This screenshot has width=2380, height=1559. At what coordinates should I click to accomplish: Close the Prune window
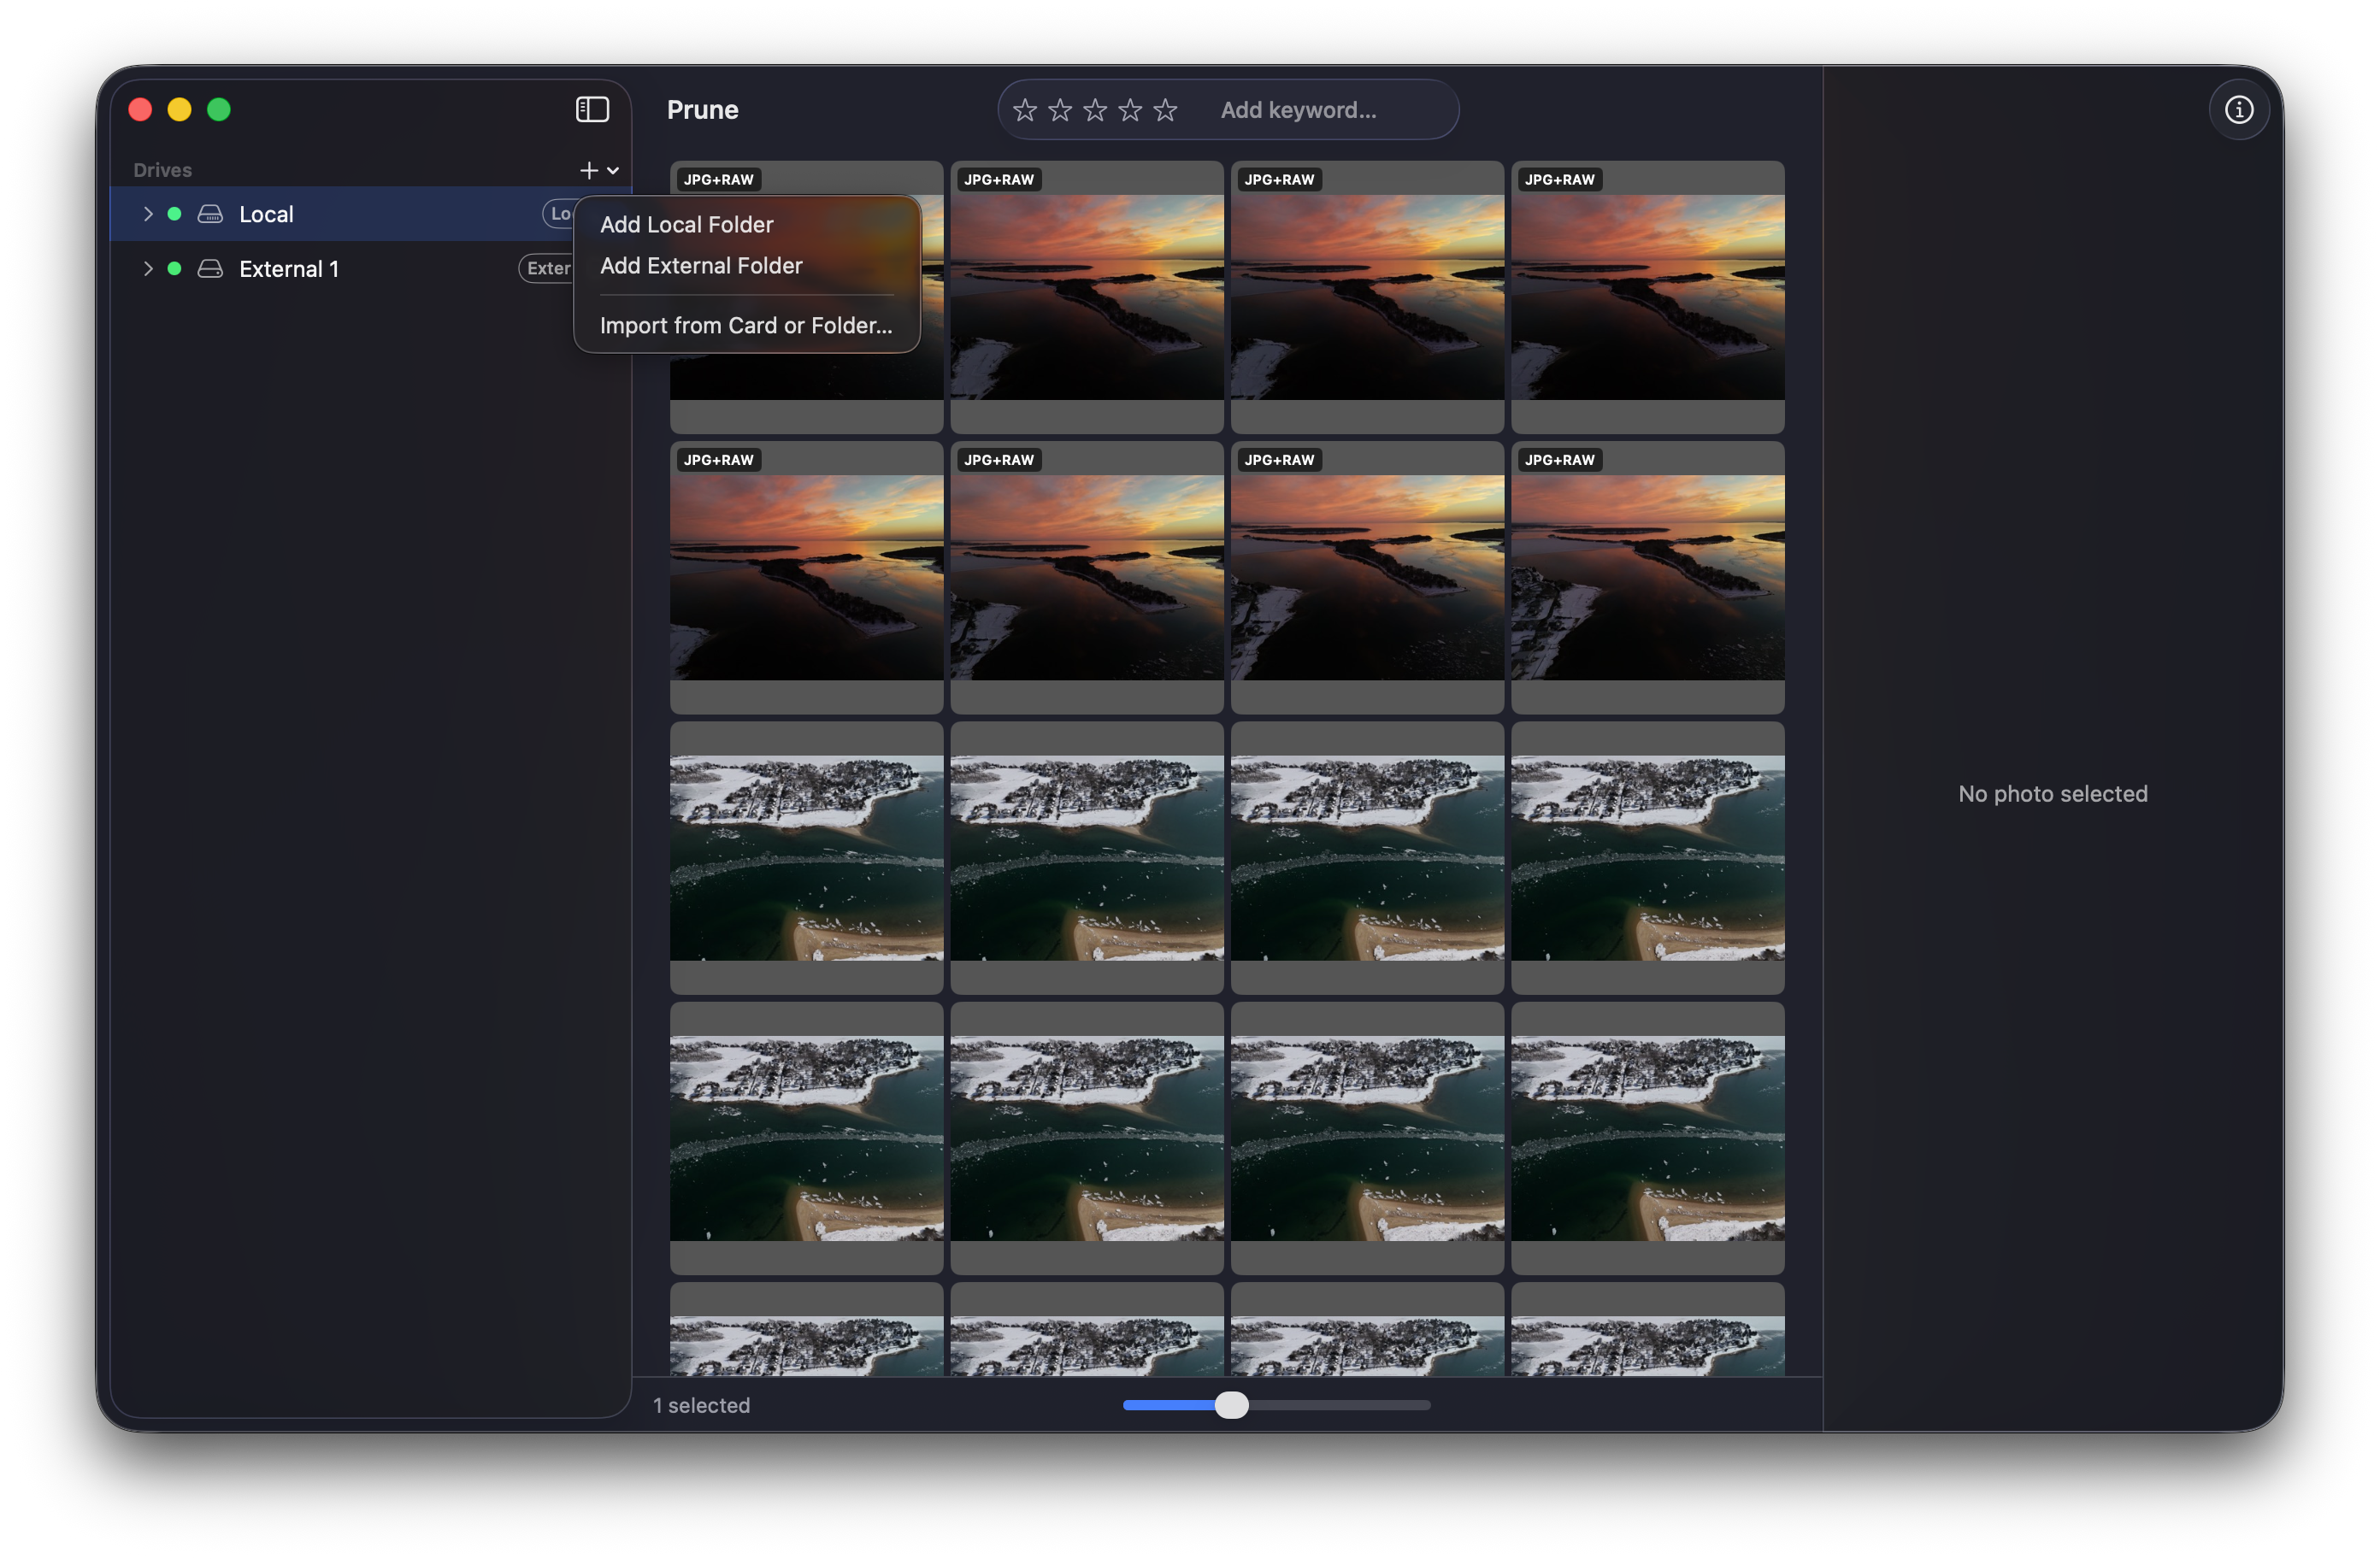coord(140,109)
